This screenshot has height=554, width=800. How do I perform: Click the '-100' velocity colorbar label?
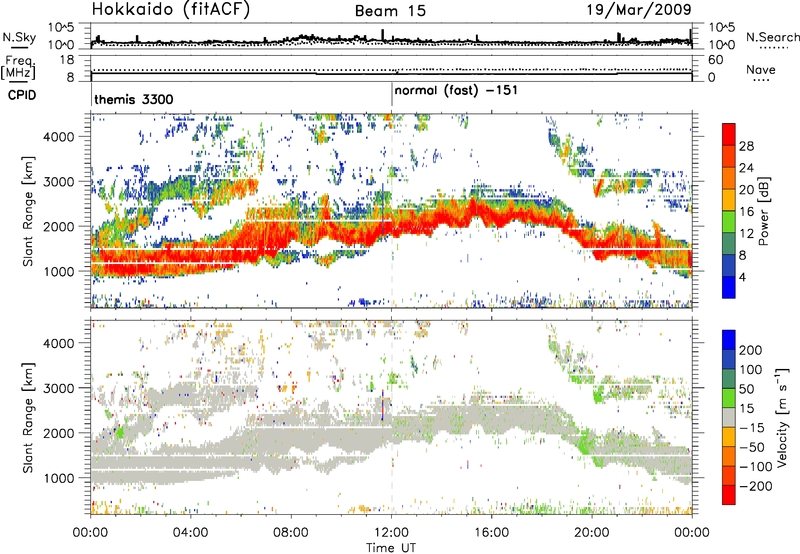[756, 467]
